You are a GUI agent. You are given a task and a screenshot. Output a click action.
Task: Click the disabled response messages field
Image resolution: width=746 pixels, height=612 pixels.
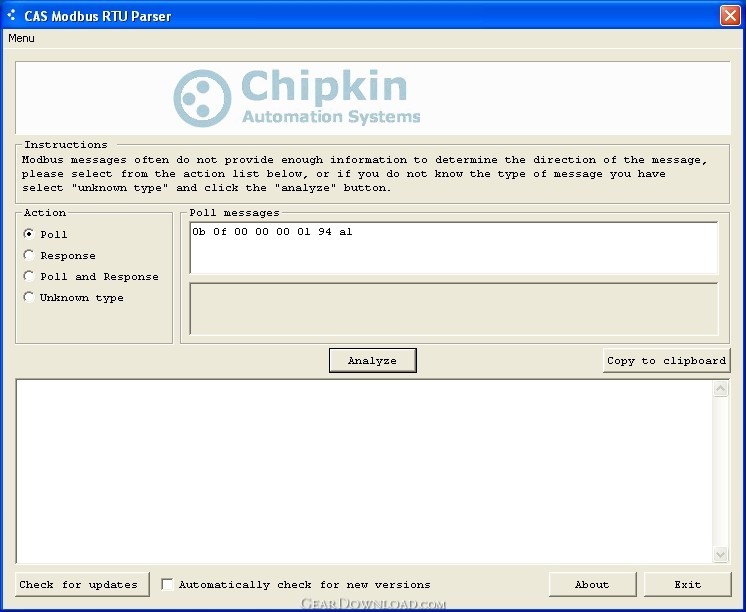[x=454, y=309]
